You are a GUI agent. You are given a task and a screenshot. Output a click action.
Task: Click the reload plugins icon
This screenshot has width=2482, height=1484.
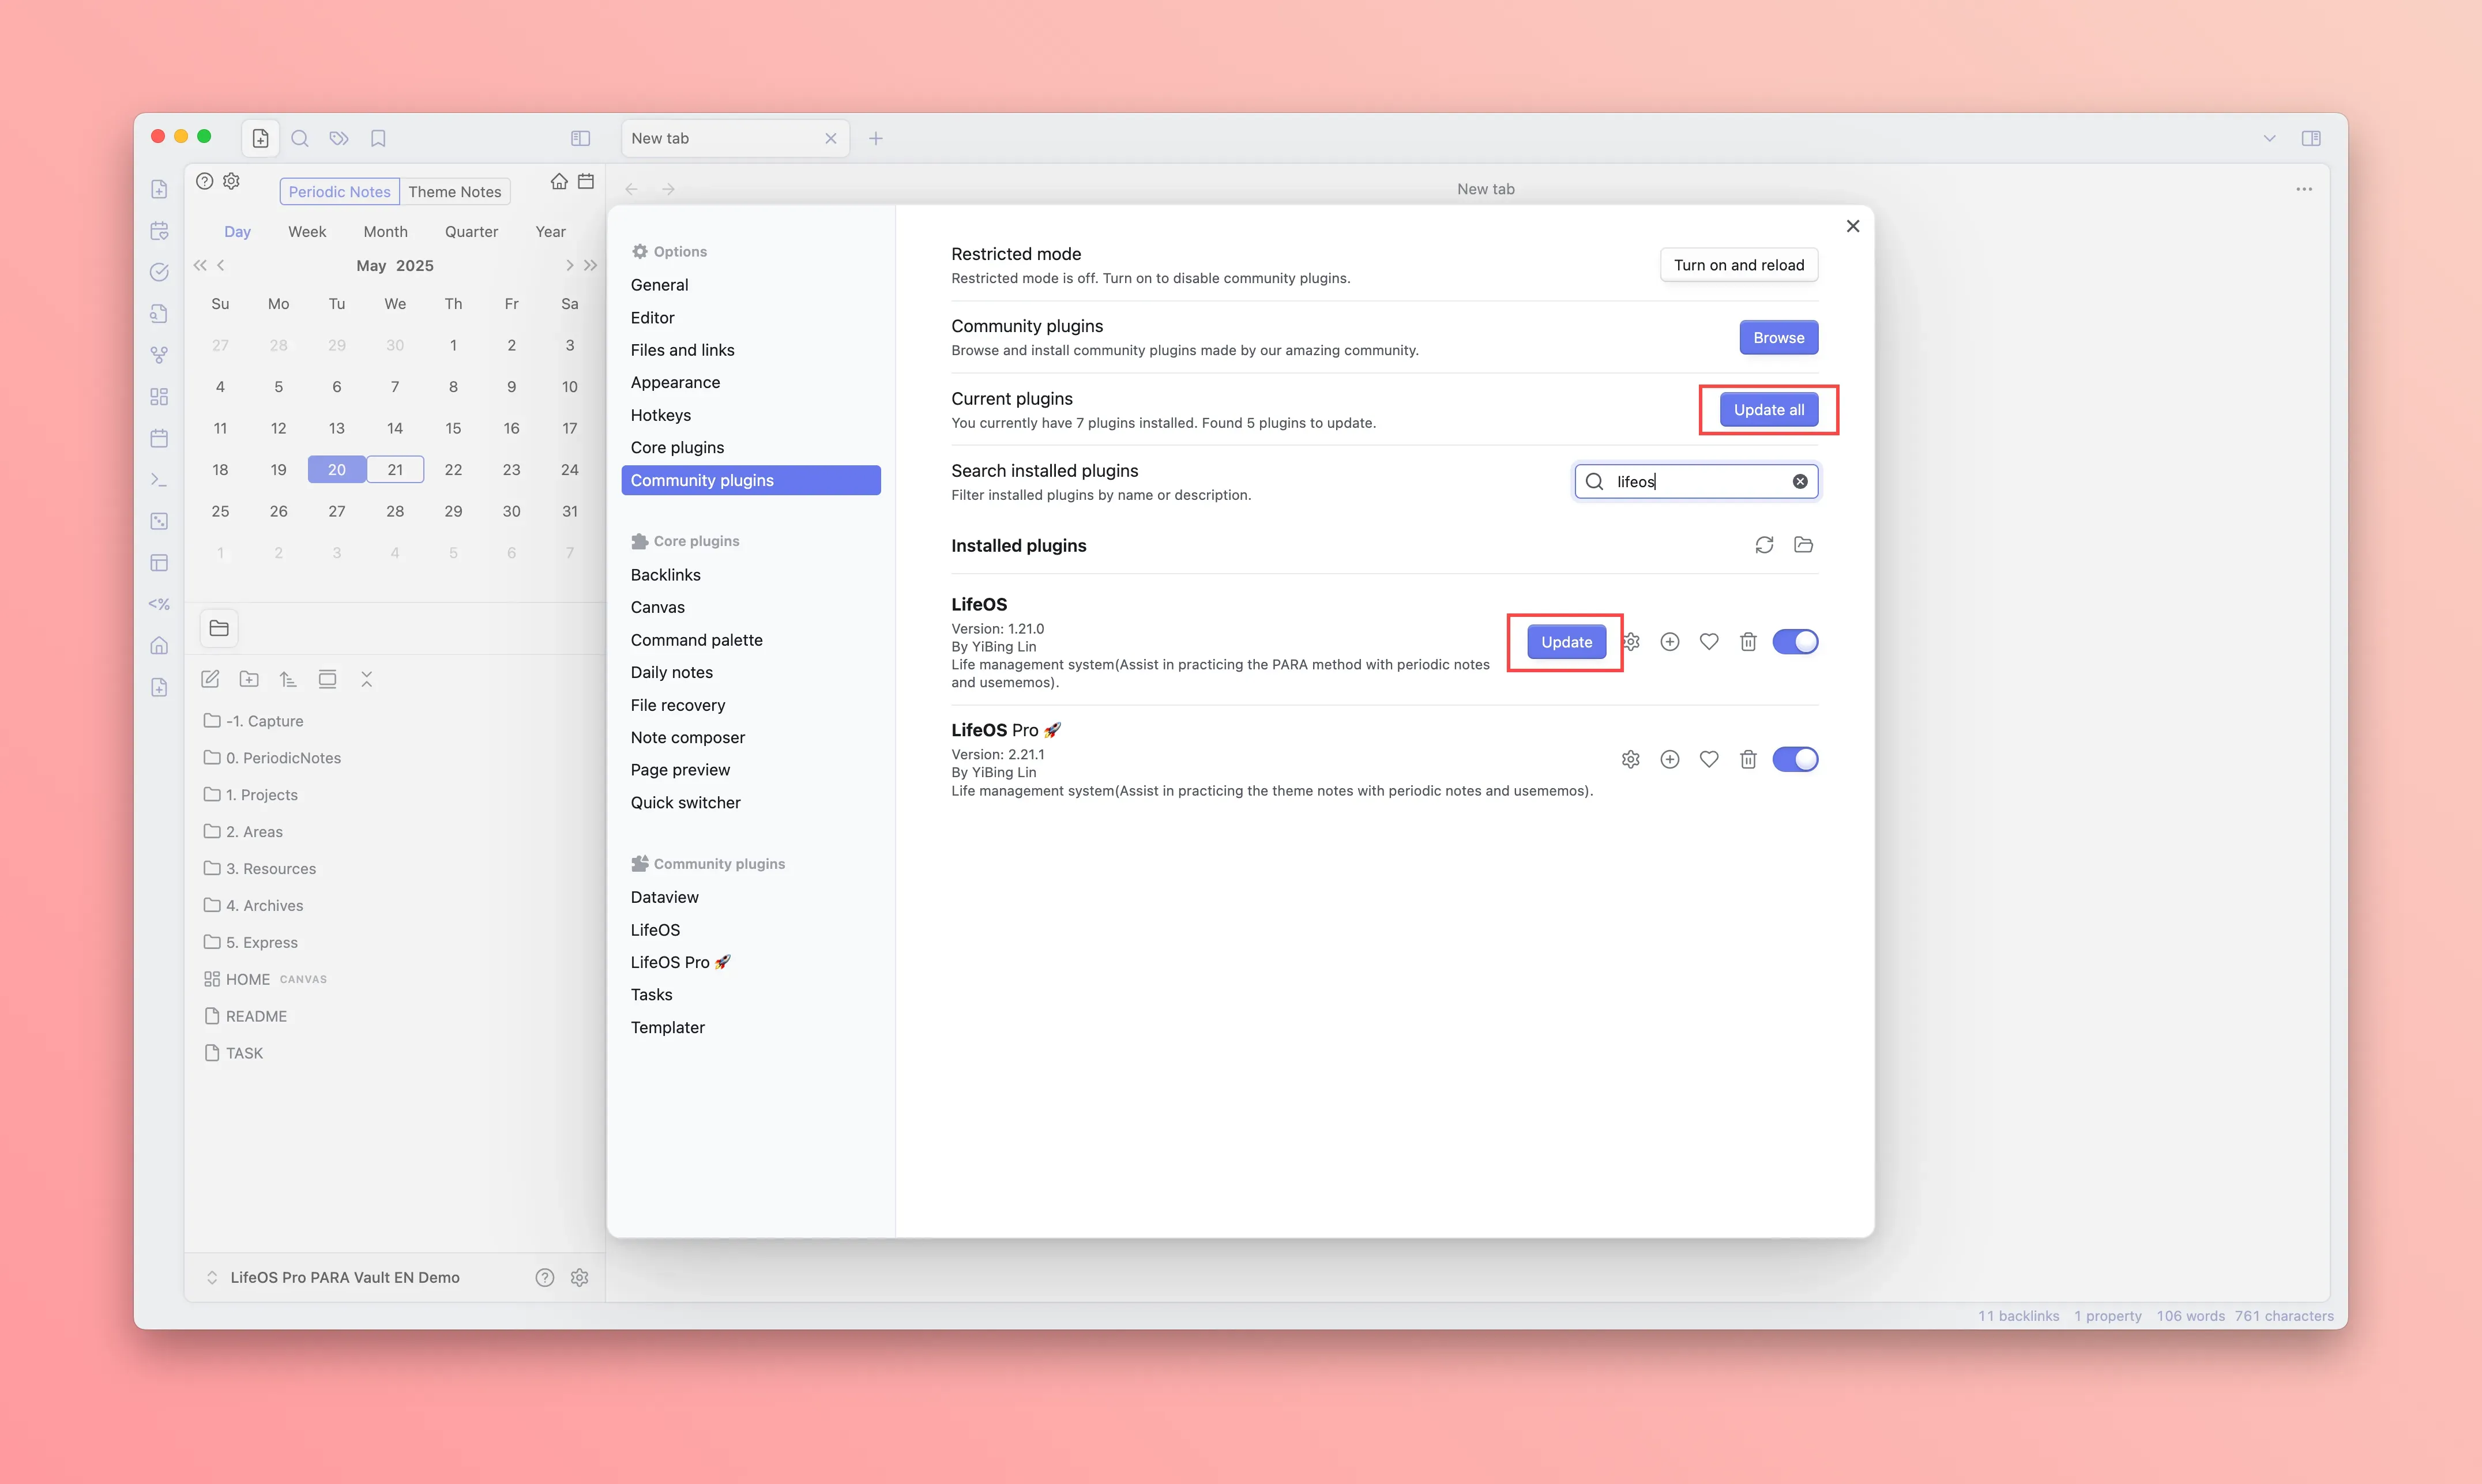[1764, 545]
